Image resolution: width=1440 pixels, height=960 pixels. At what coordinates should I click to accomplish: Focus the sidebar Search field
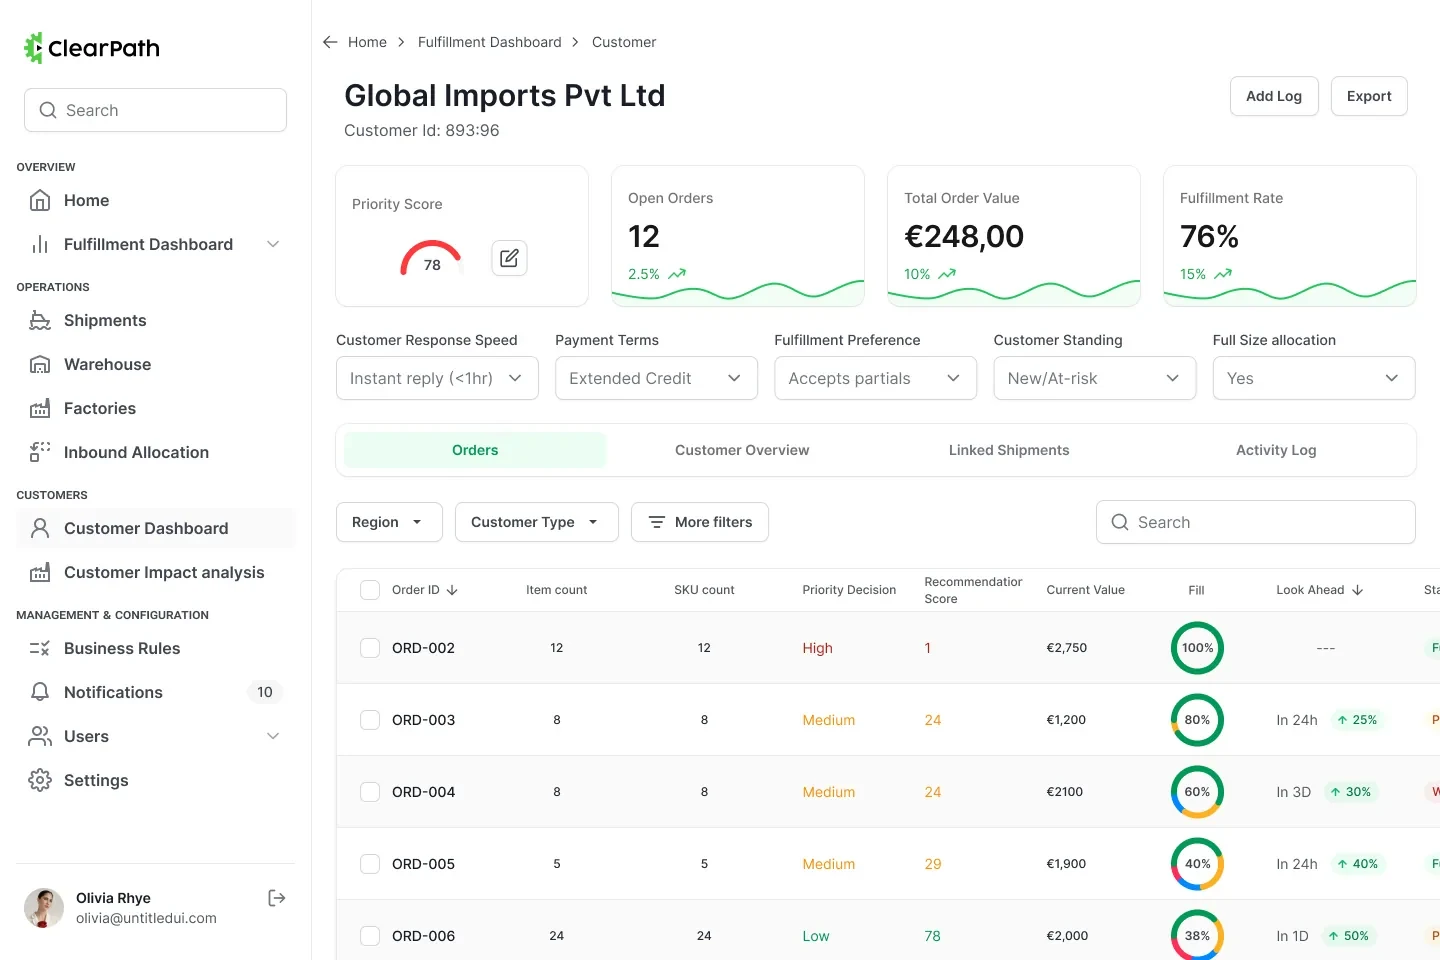pyautogui.click(x=155, y=110)
